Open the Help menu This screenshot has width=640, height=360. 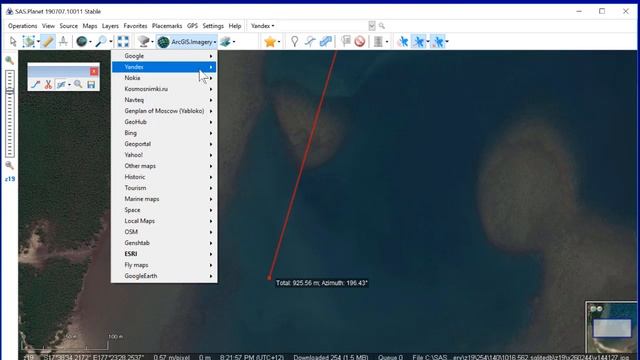pos(235,26)
